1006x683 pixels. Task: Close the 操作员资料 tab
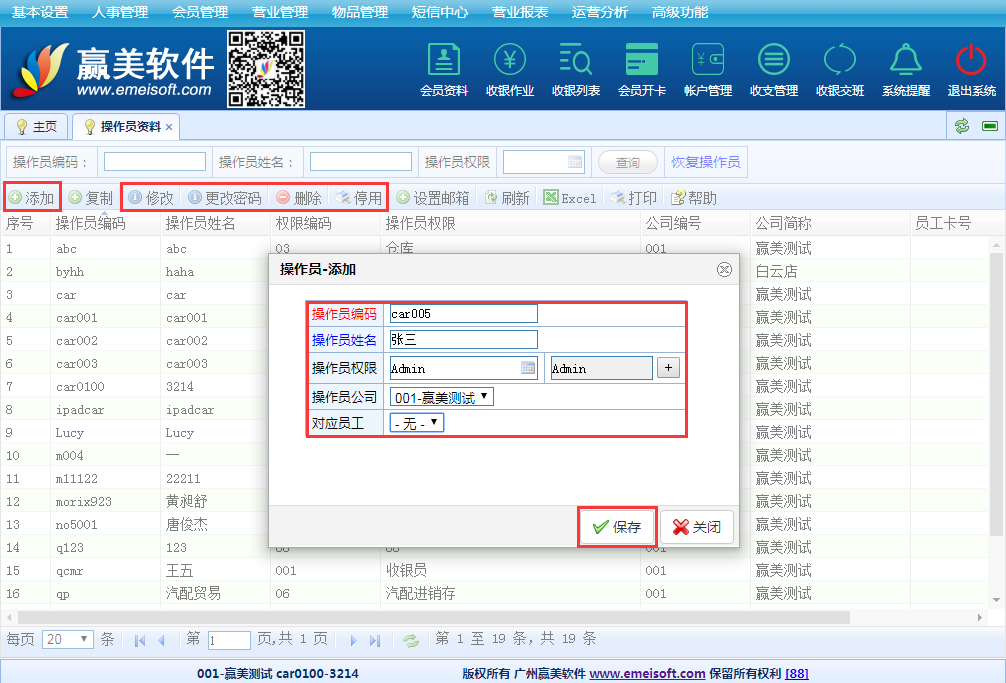pyautogui.click(x=169, y=127)
